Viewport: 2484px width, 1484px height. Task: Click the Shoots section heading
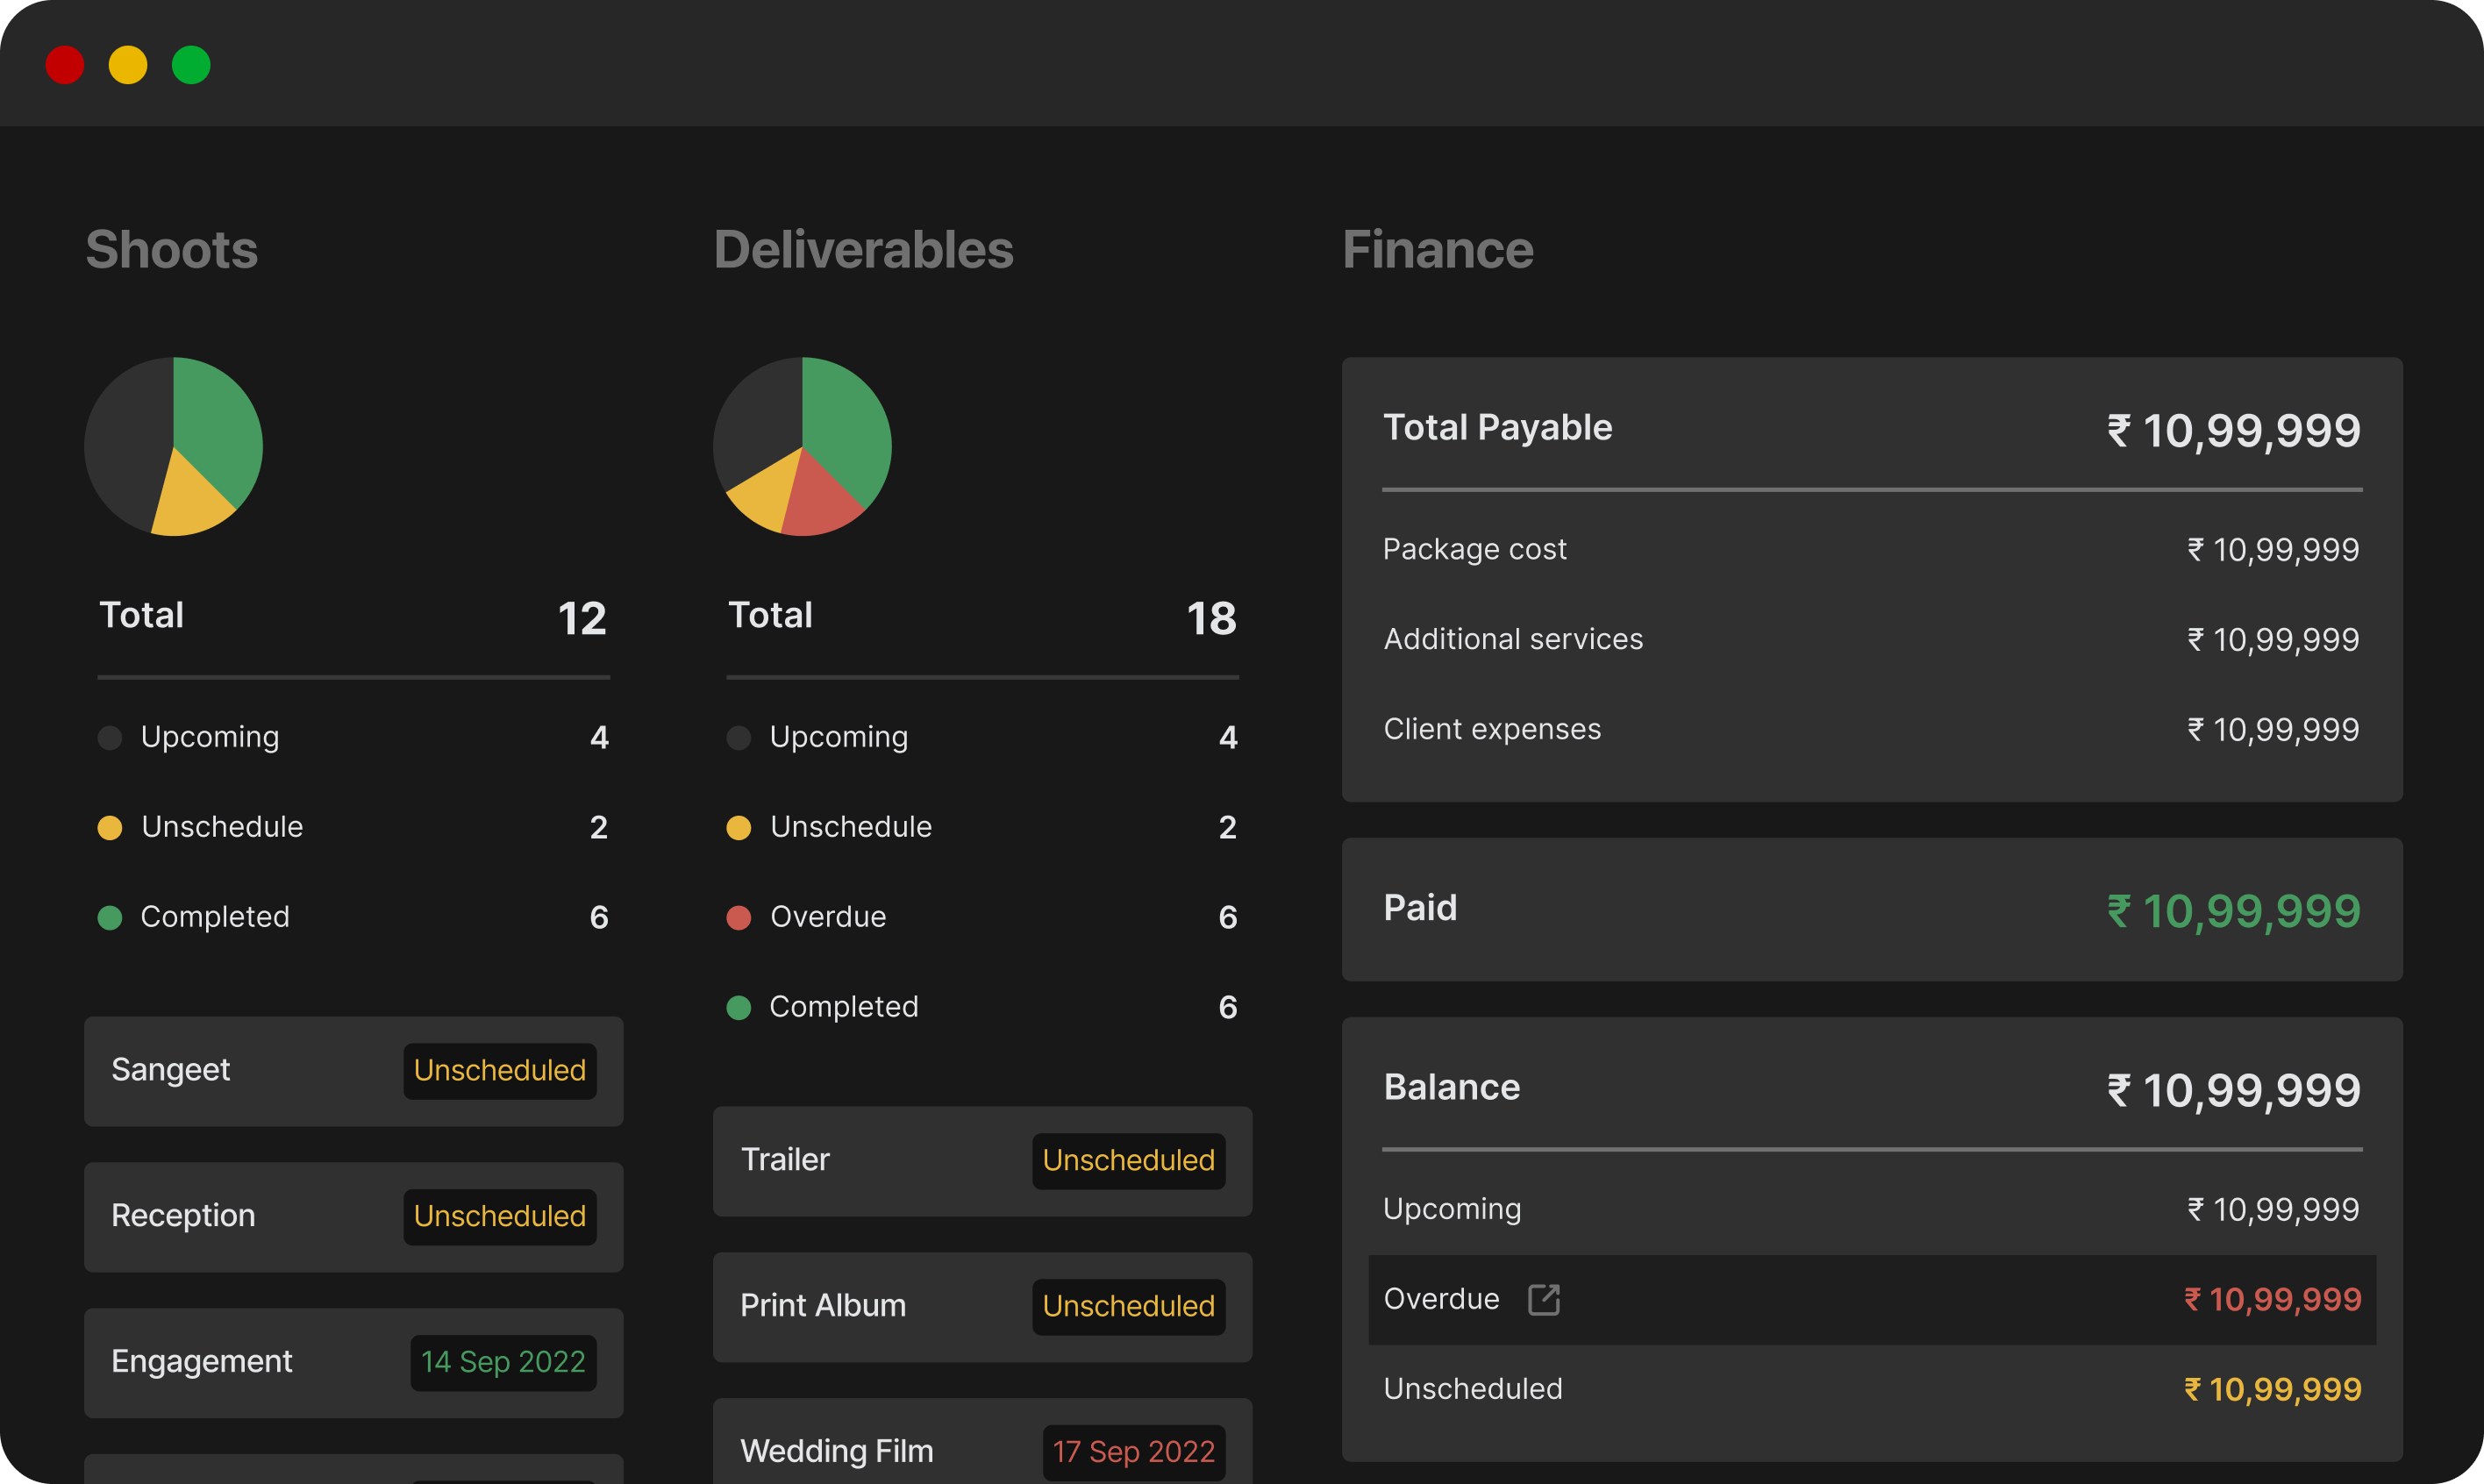coord(172,249)
